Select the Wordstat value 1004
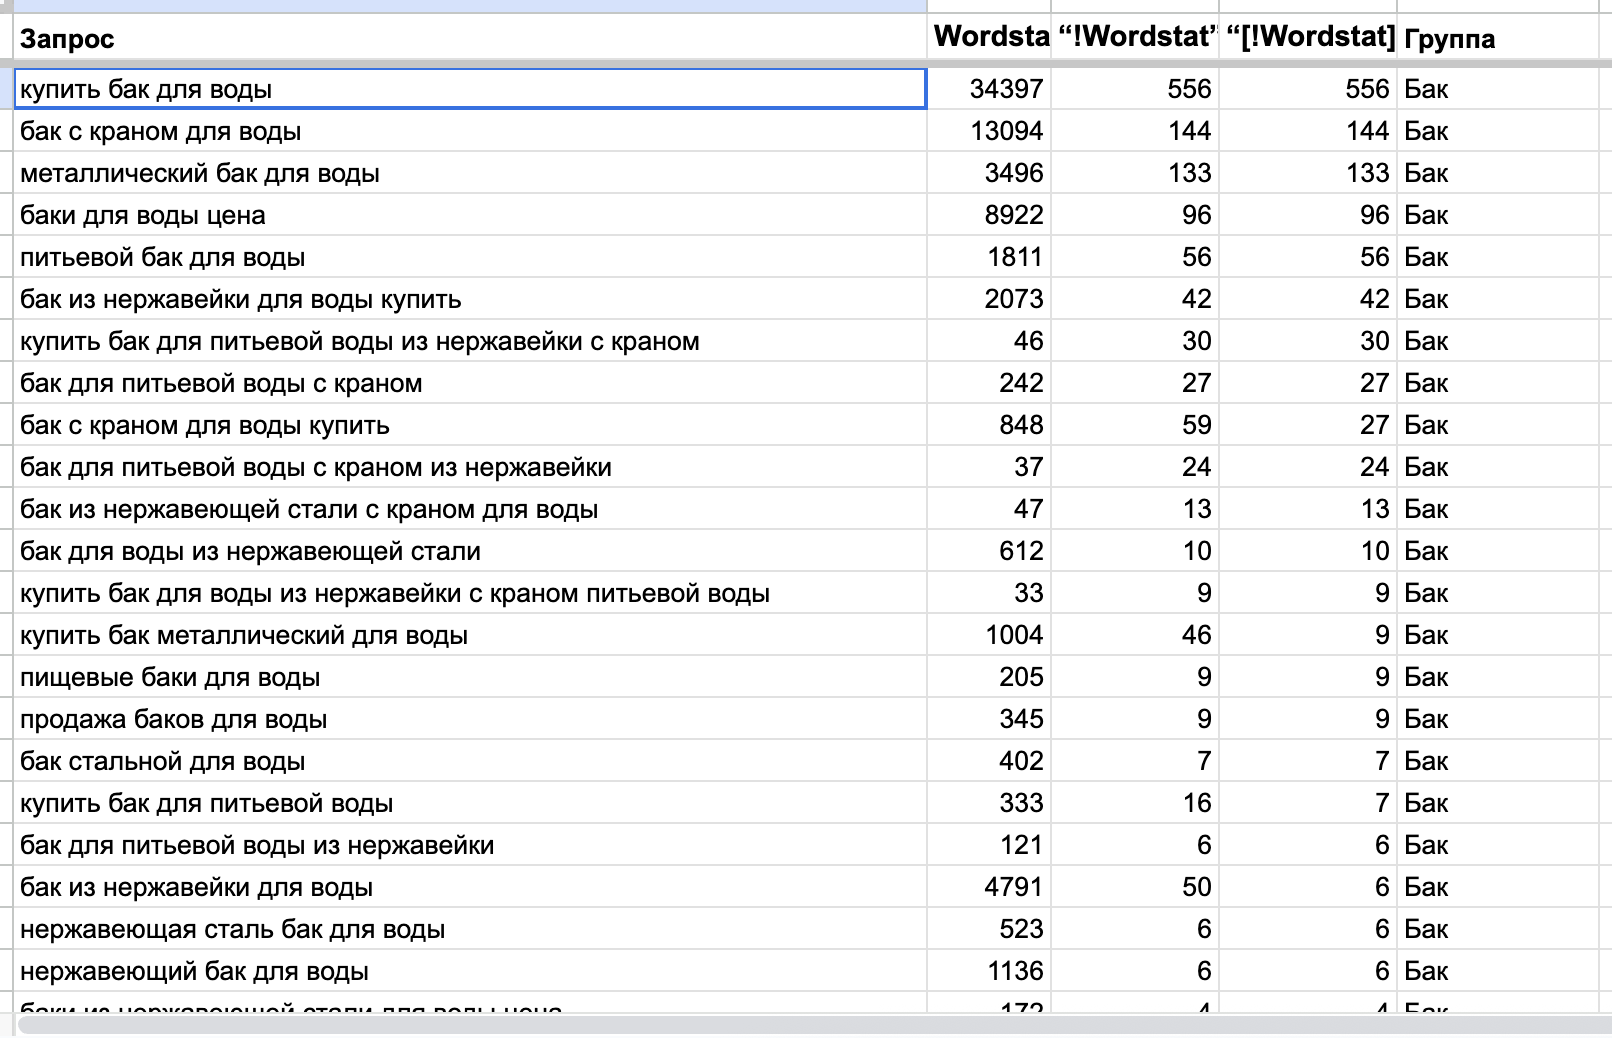Image resolution: width=1612 pixels, height=1038 pixels. click(989, 635)
